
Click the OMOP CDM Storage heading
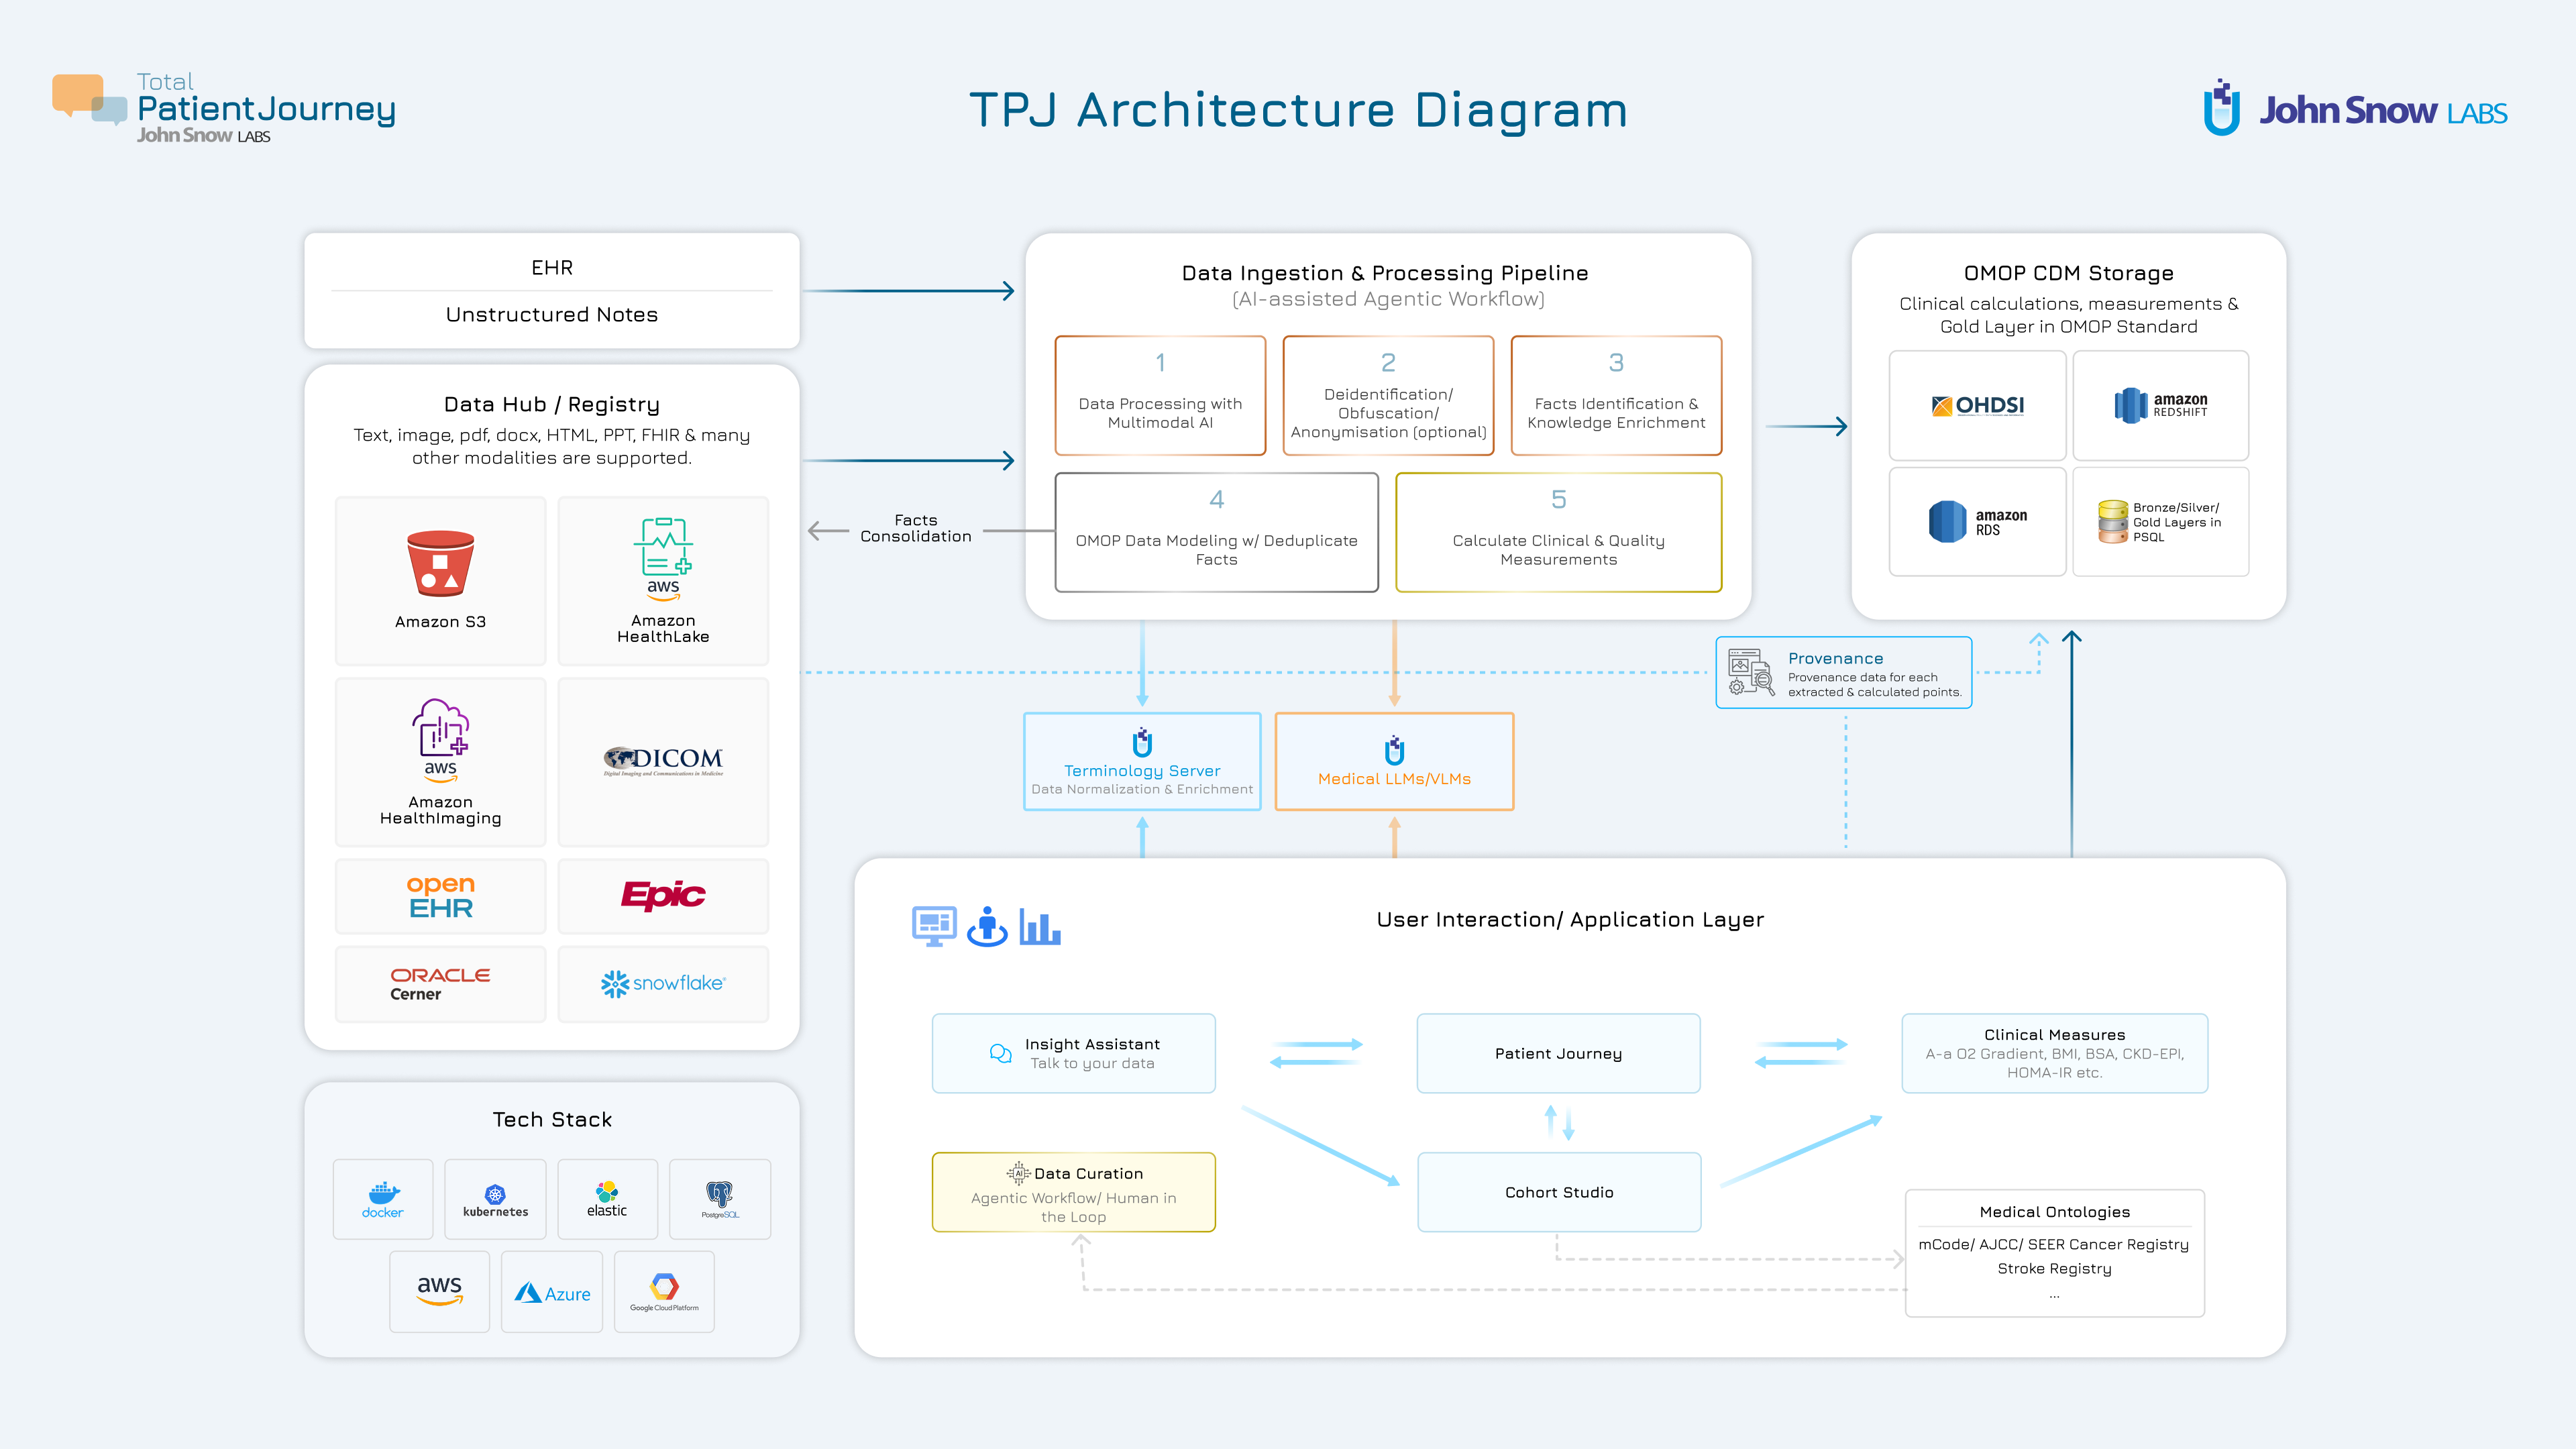2068,273
